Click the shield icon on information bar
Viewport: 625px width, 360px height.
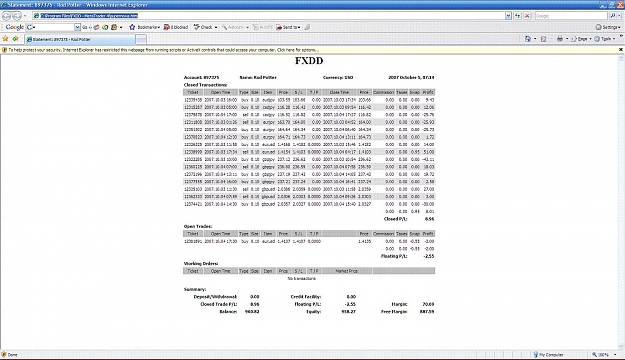pyautogui.click(x=4, y=50)
